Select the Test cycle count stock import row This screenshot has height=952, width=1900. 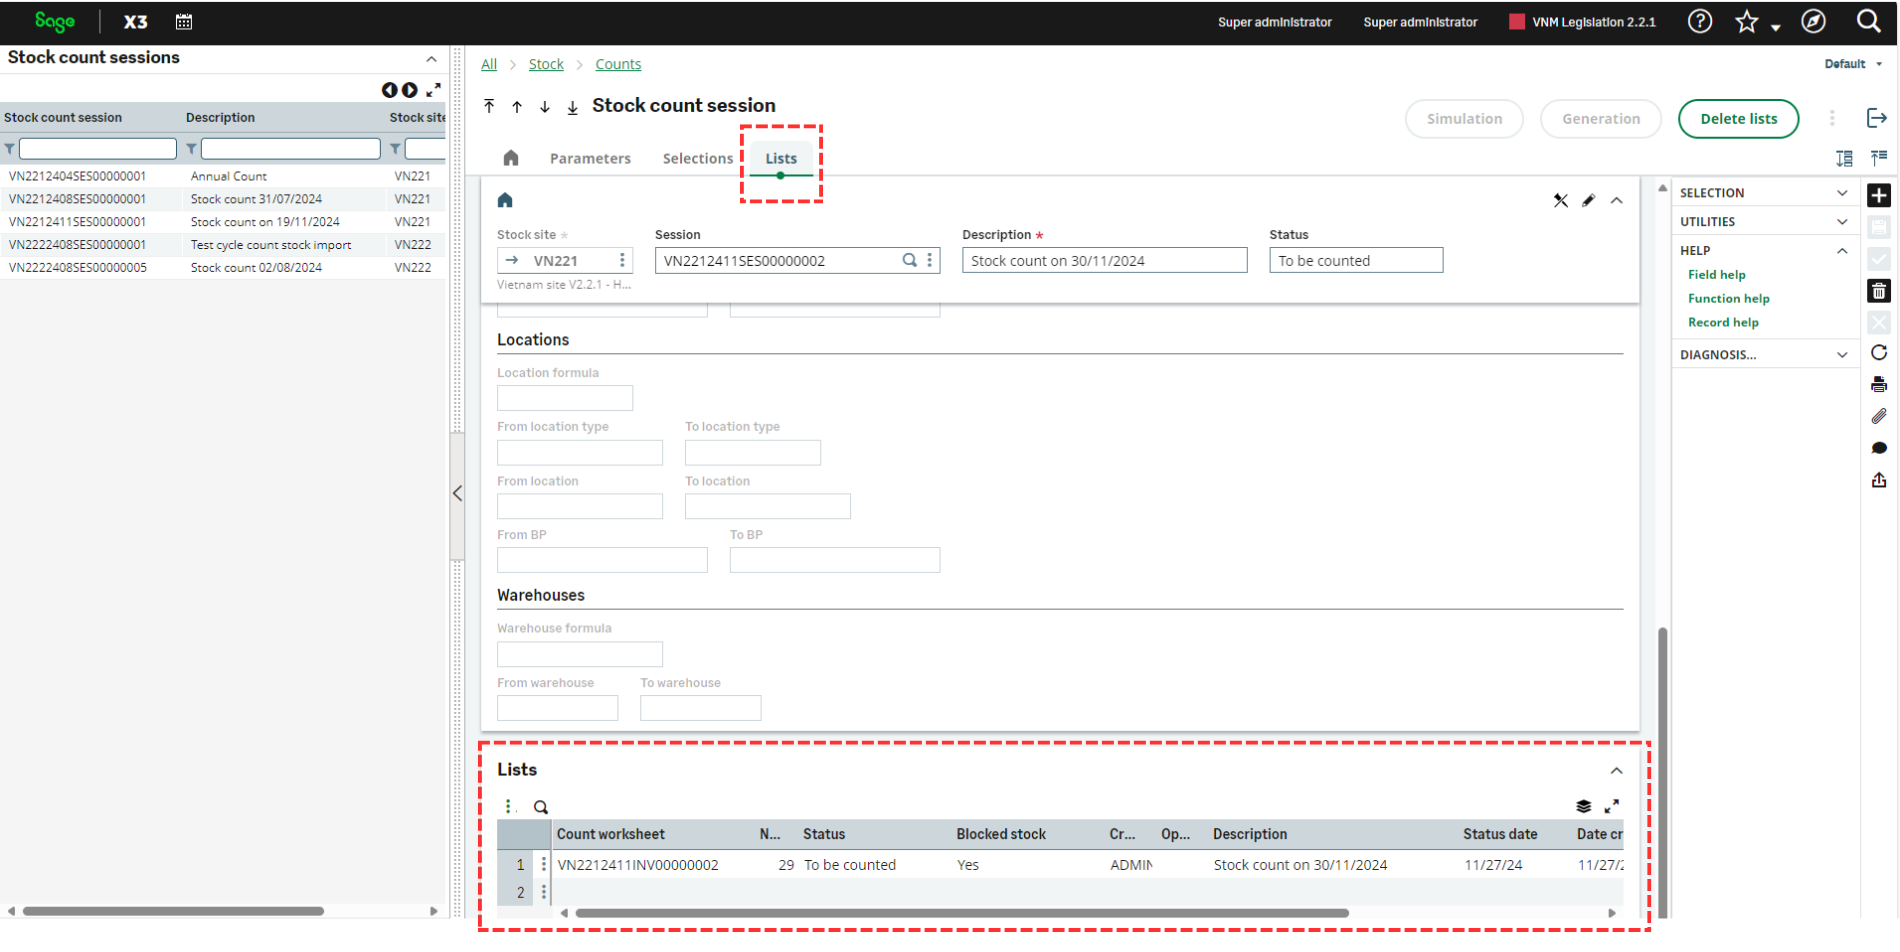222,245
